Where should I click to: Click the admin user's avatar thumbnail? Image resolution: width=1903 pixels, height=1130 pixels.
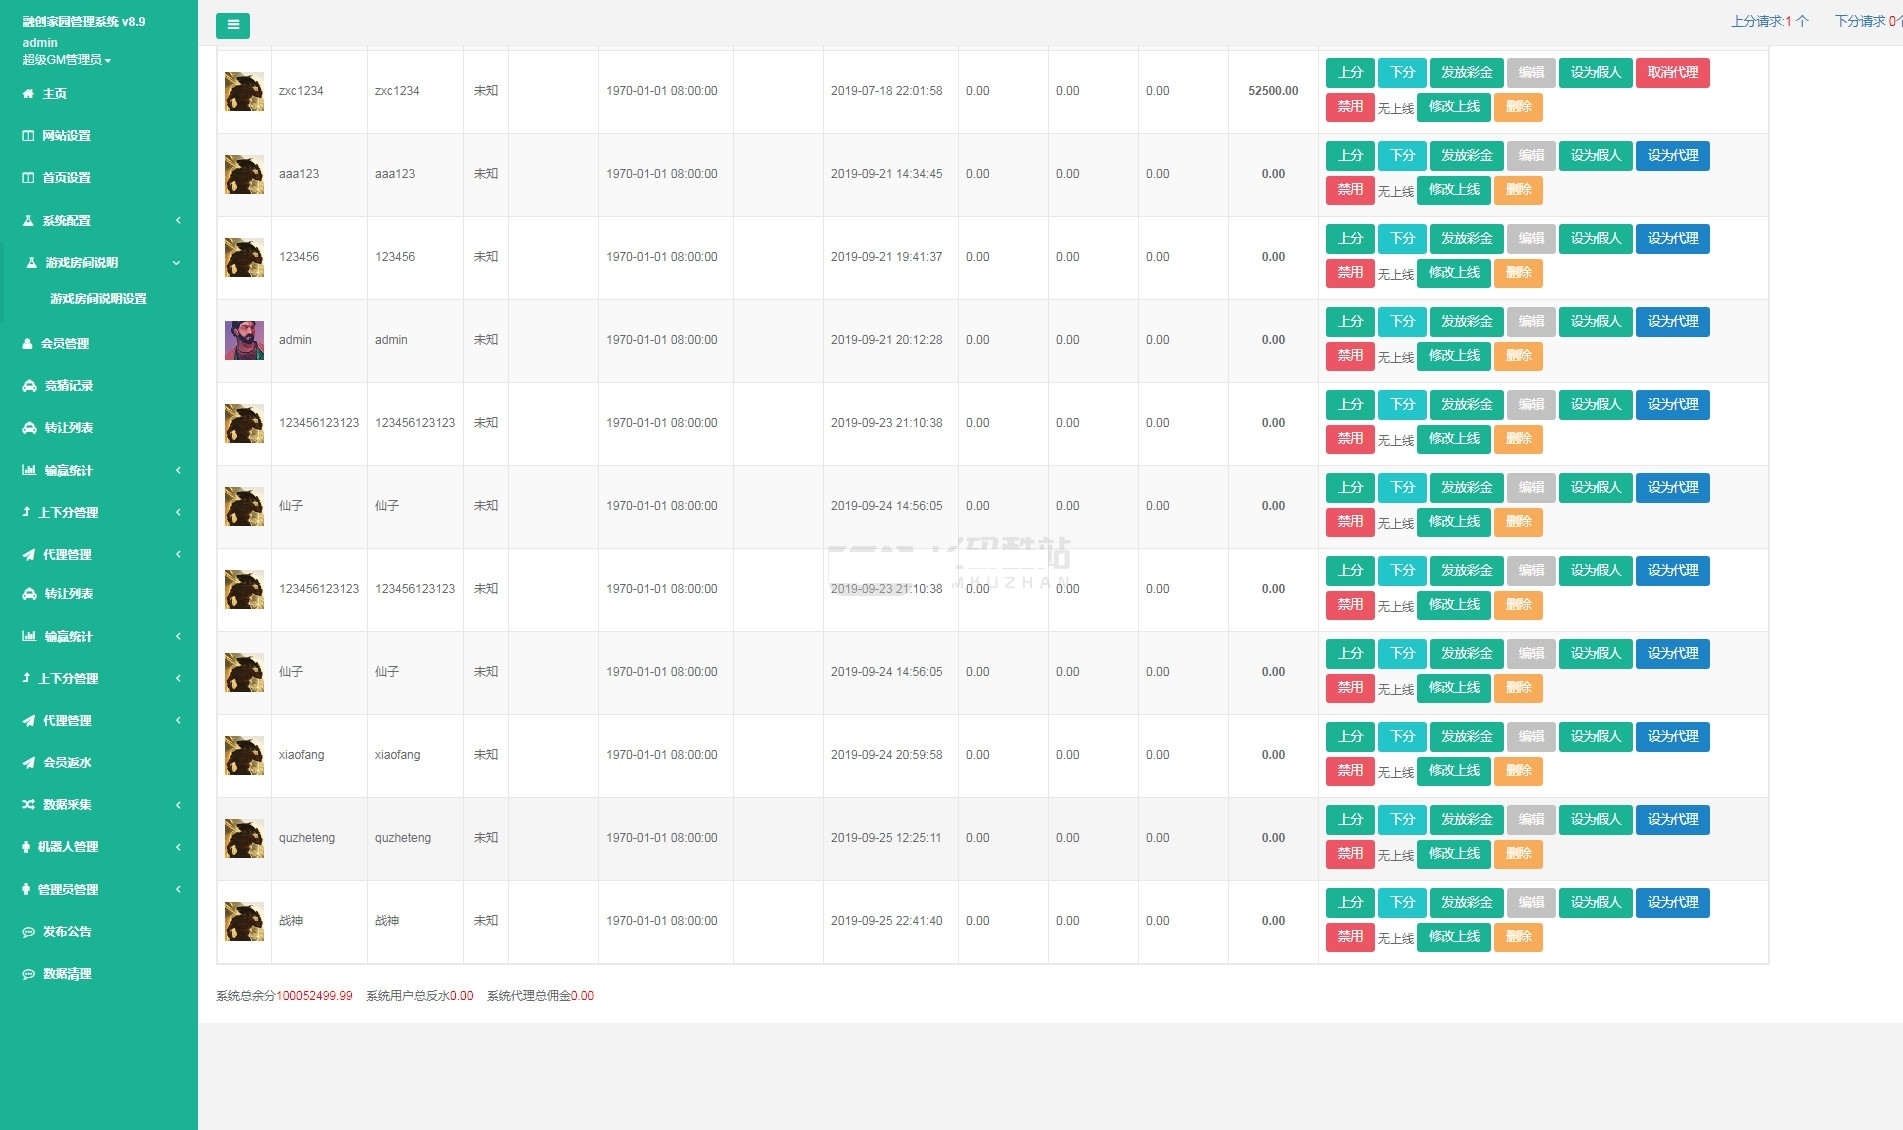(x=244, y=340)
